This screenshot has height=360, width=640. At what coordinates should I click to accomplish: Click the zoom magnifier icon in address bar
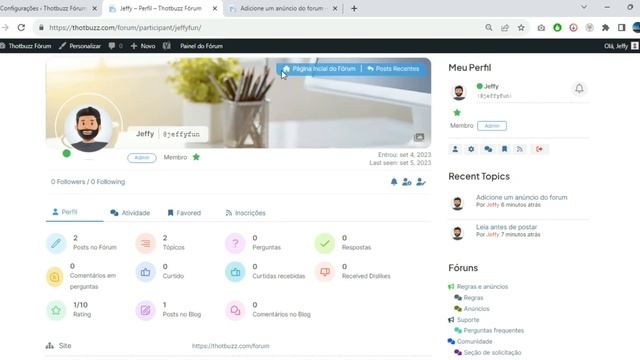(x=489, y=28)
